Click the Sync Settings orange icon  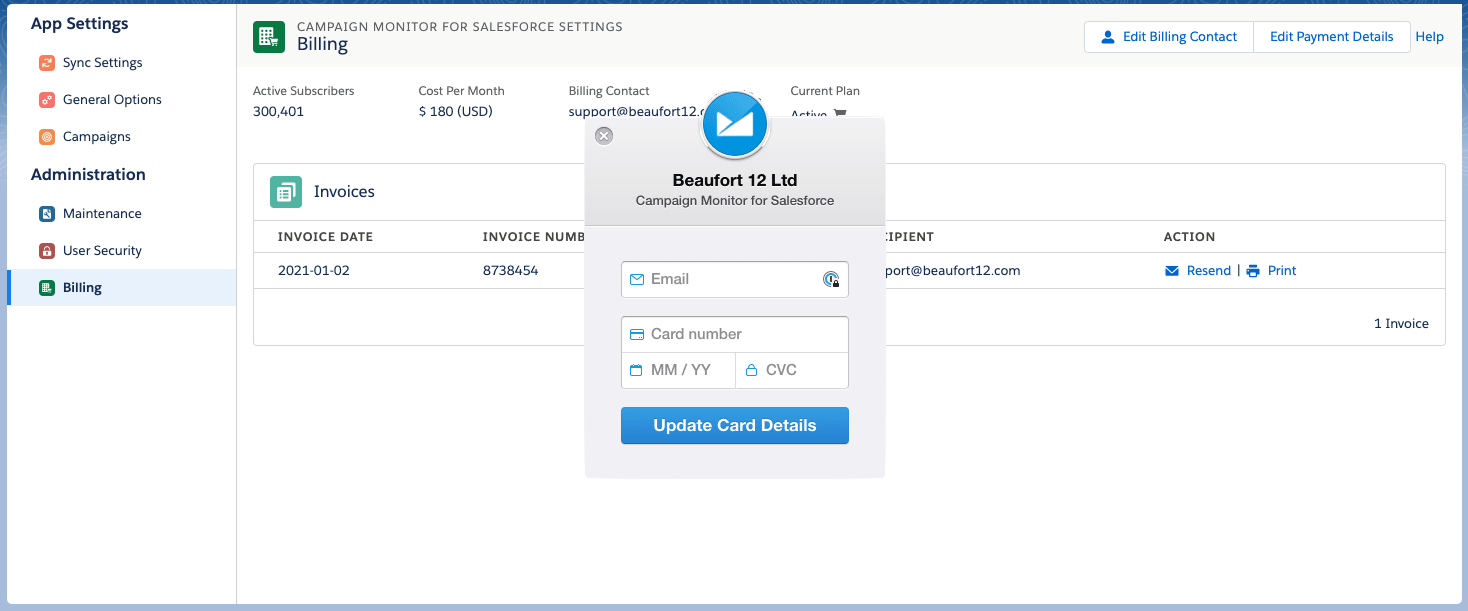pyautogui.click(x=47, y=63)
